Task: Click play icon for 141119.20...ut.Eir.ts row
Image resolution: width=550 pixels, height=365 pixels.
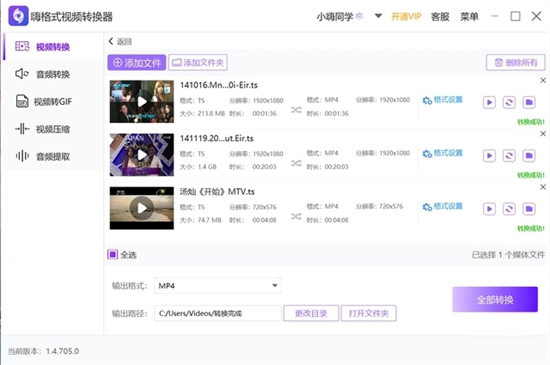Action: [489, 156]
